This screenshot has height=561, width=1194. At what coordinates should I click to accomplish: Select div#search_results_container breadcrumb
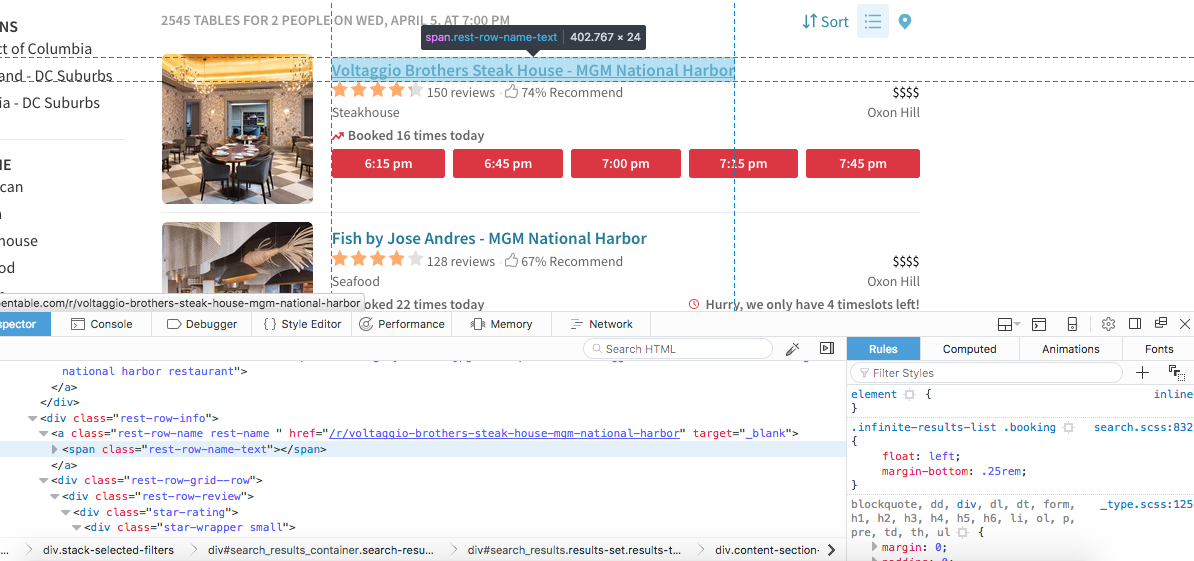tap(320, 550)
